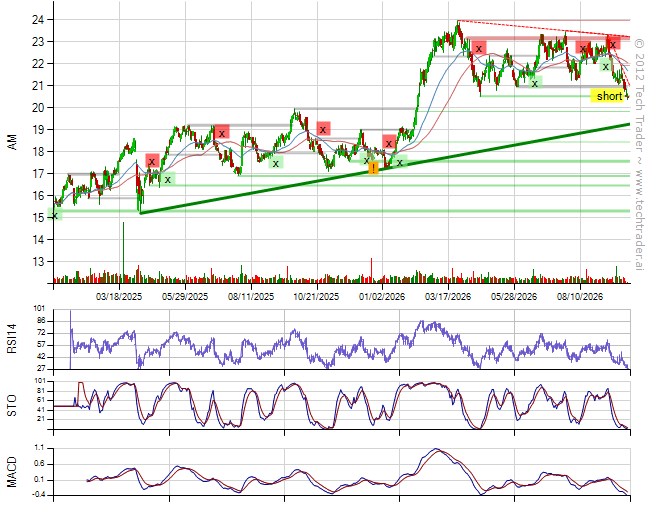657x514 pixels.
Task: Click the 81 value on STO axis
Action: click(x=41, y=391)
